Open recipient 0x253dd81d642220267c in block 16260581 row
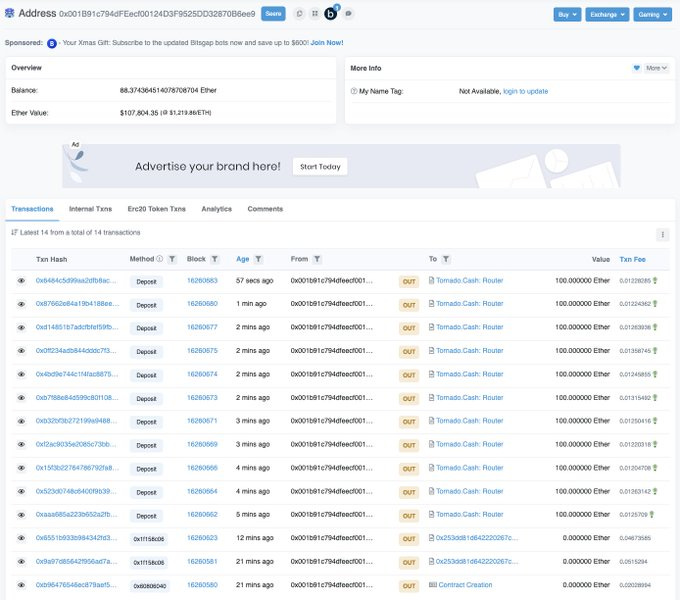Image resolution: width=680 pixels, height=600 pixels. (477, 561)
